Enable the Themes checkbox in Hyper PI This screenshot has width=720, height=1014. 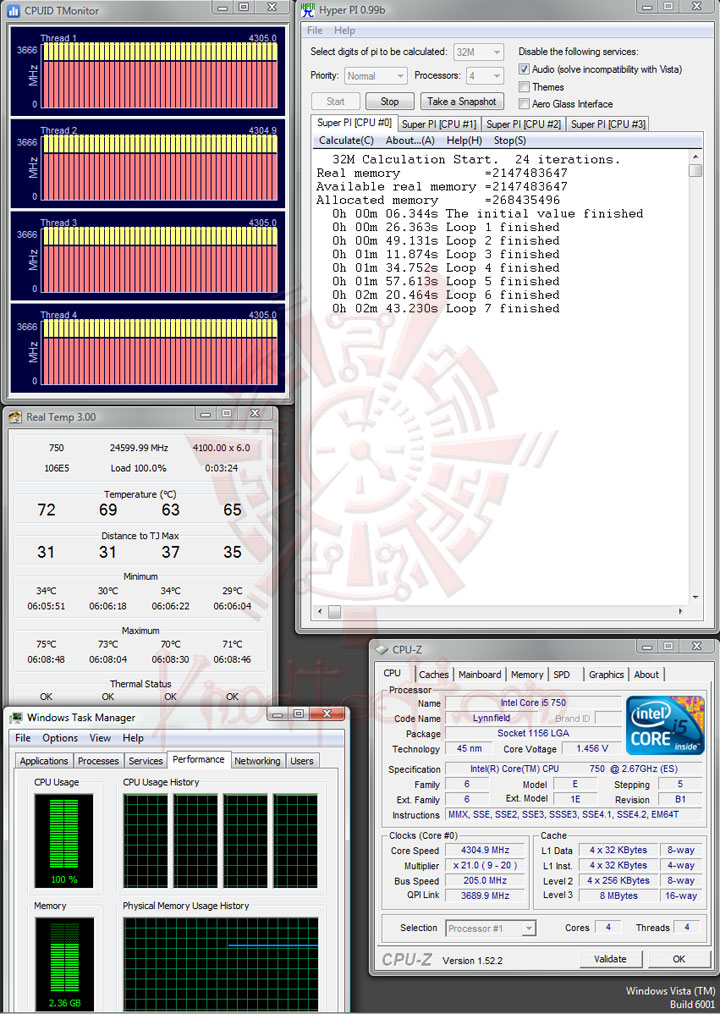524,87
